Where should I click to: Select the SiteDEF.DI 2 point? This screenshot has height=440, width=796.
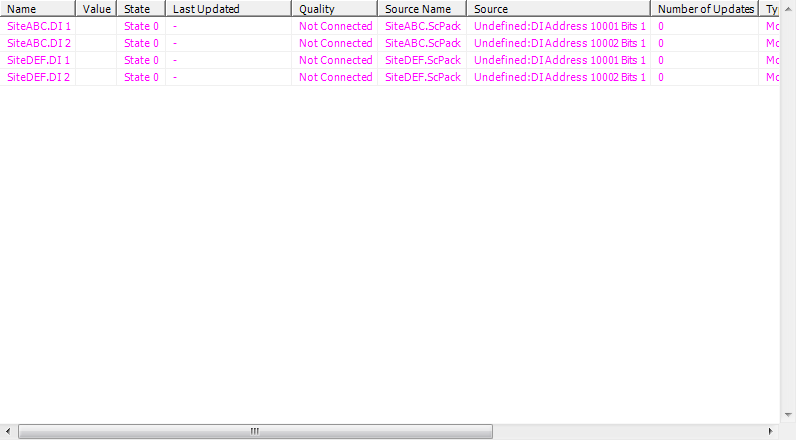tap(39, 77)
